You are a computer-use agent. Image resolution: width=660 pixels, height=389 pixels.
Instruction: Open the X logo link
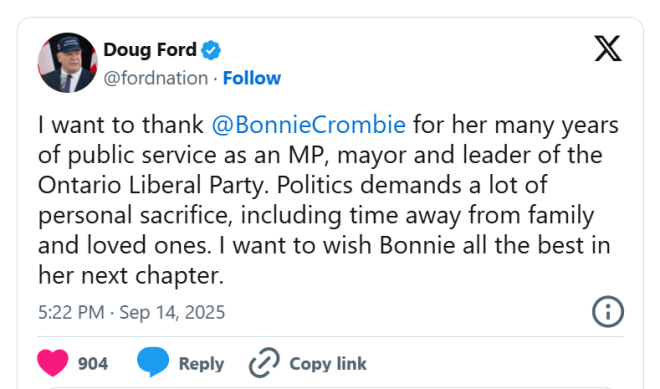click(608, 48)
